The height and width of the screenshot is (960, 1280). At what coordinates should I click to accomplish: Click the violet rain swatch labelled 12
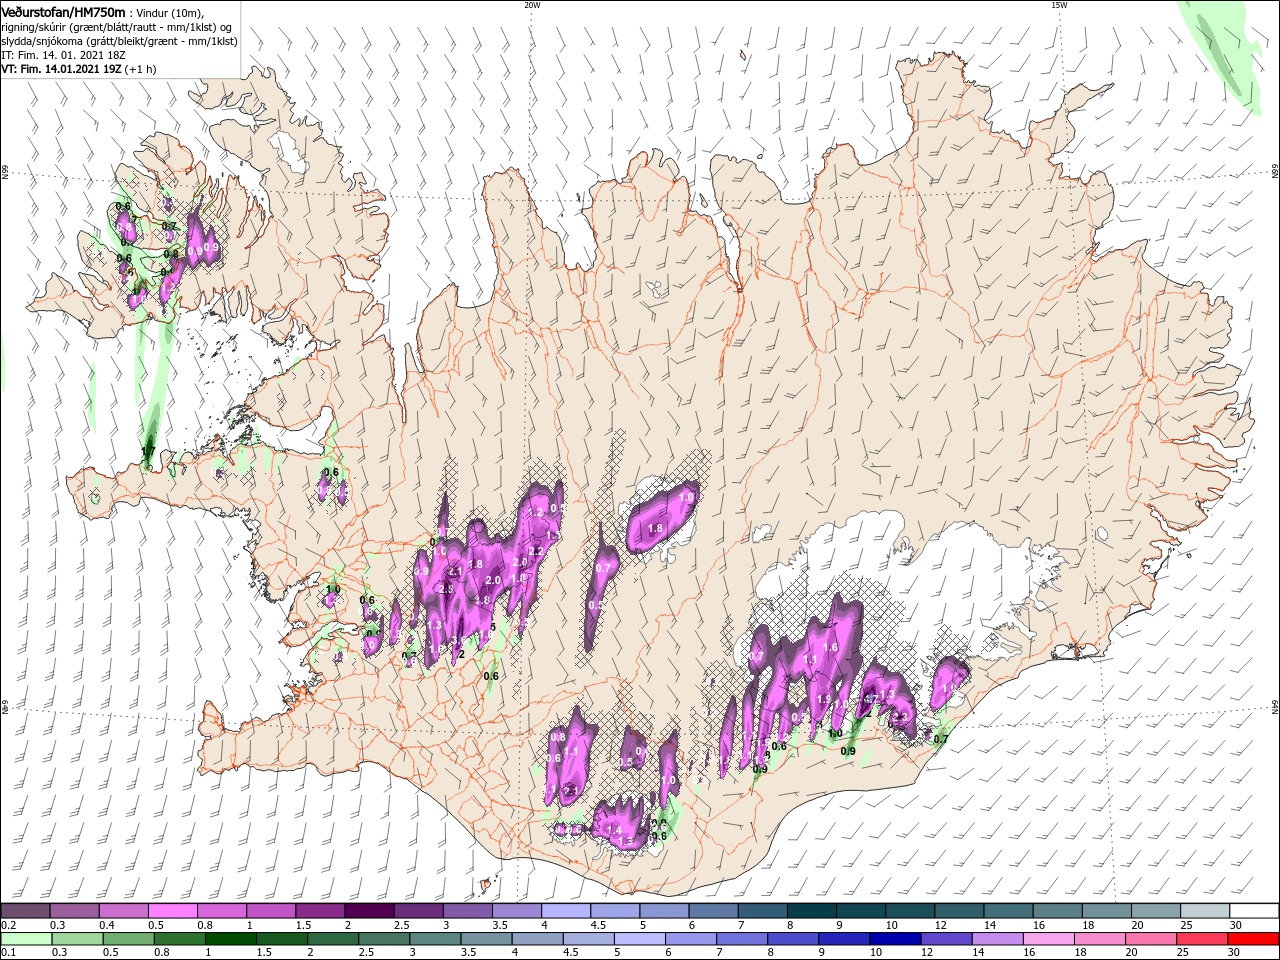947,939
